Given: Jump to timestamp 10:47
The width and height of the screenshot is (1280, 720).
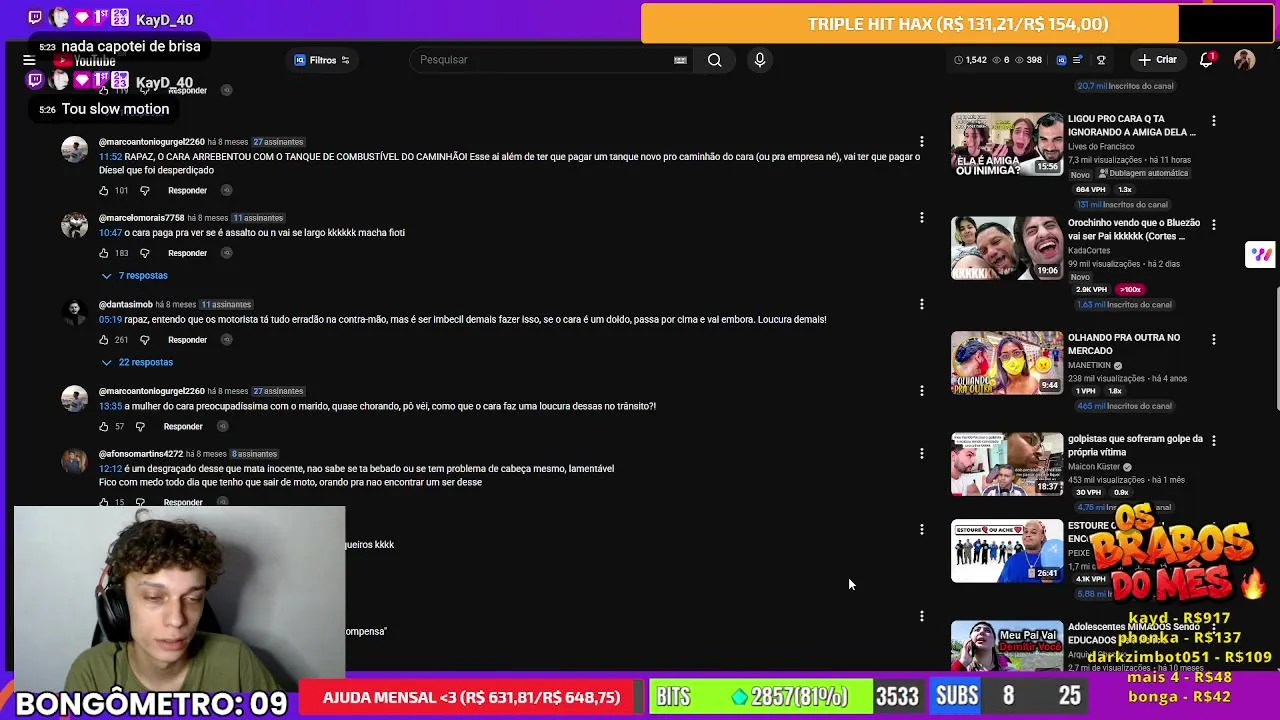Looking at the screenshot, I should (110, 233).
